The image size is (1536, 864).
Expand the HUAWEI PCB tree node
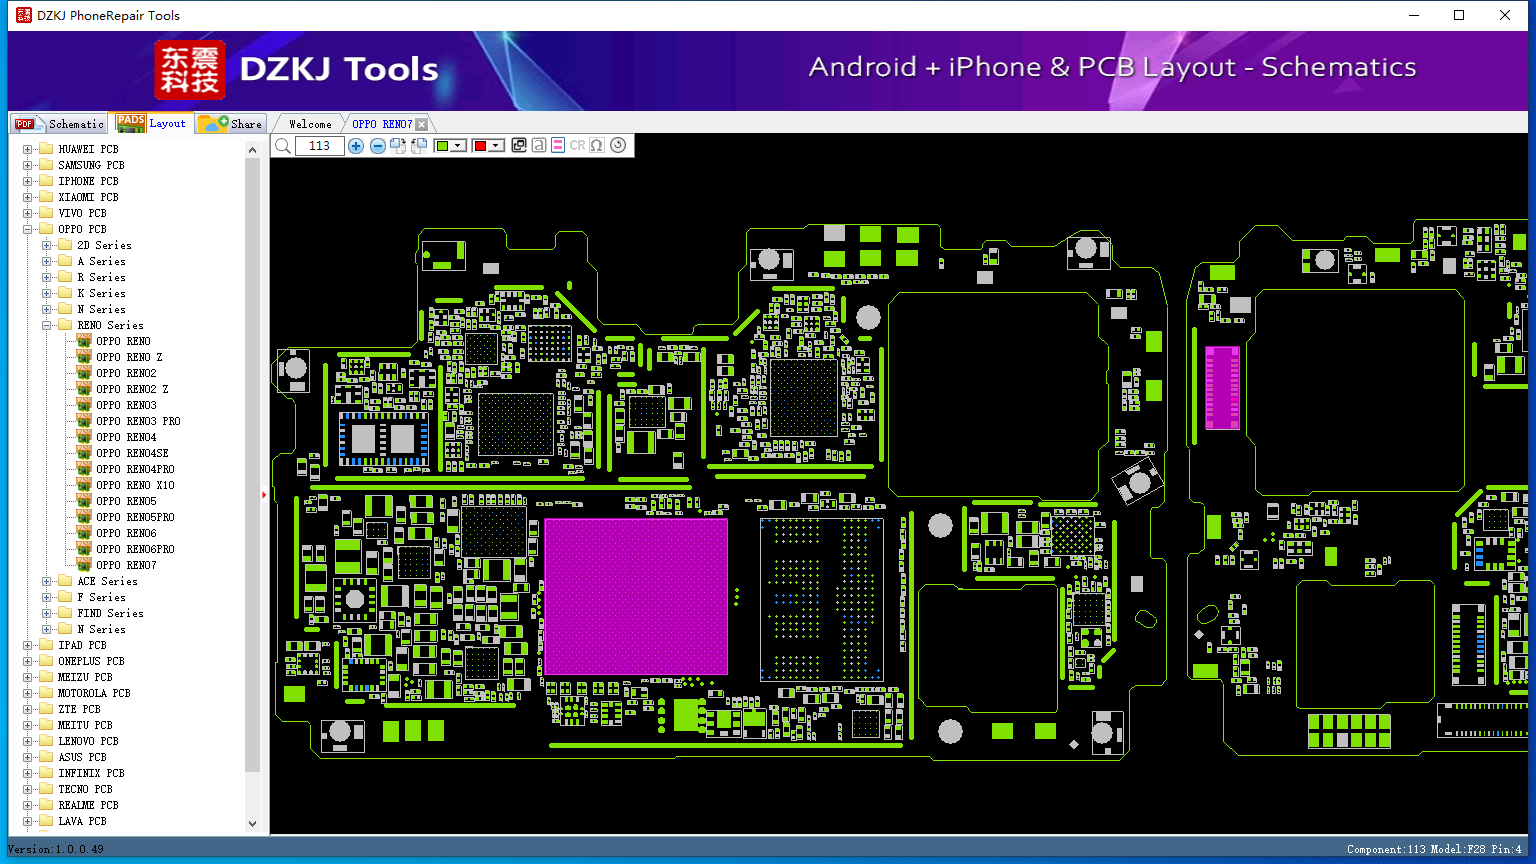coord(28,149)
